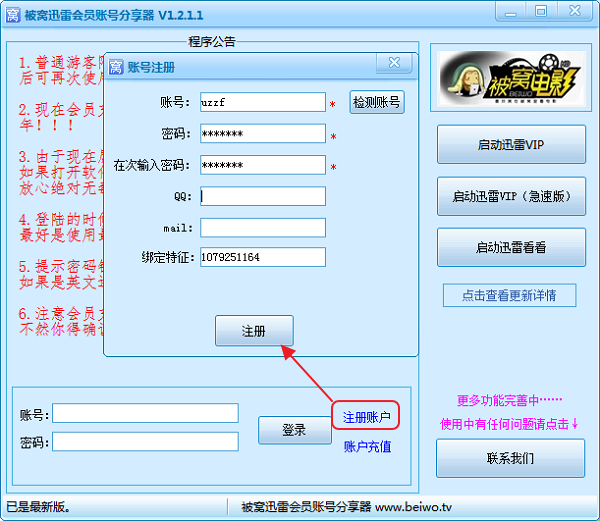
Task: Close the main 被窝迅雷会员账号分享器 window
Action: tap(575, 11)
